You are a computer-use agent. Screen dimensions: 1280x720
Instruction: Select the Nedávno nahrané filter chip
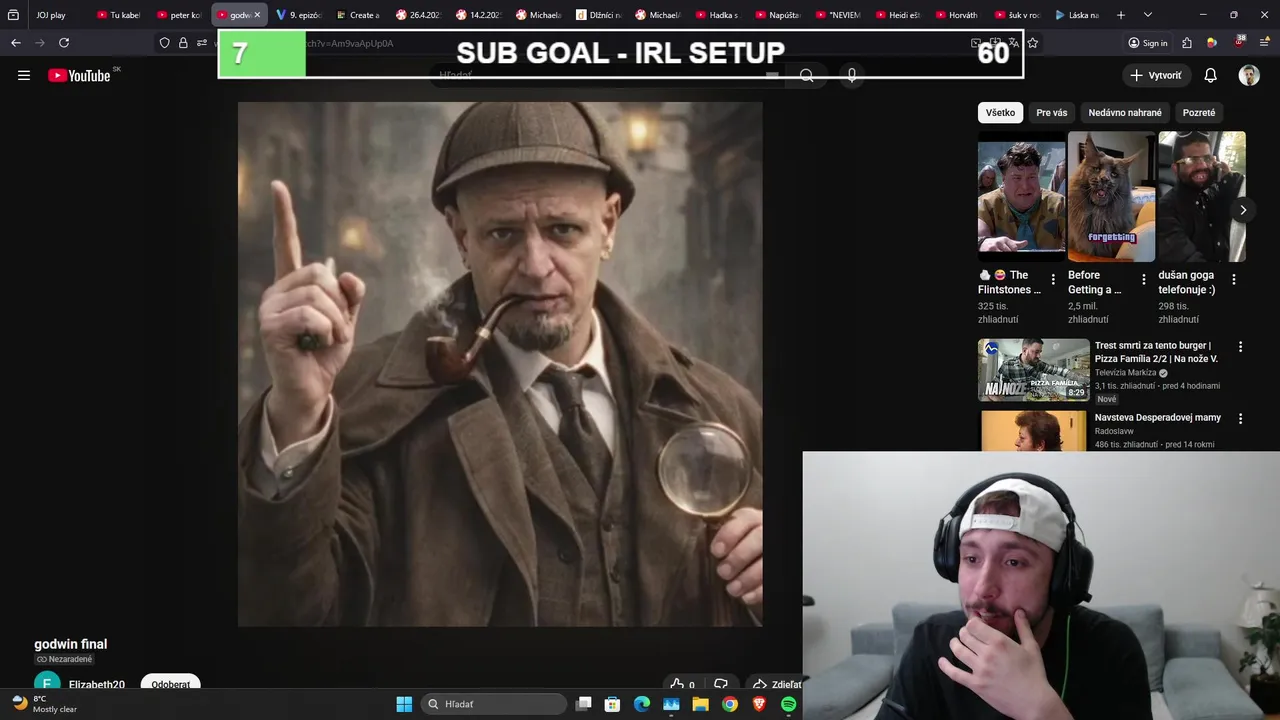pyautogui.click(x=1125, y=113)
